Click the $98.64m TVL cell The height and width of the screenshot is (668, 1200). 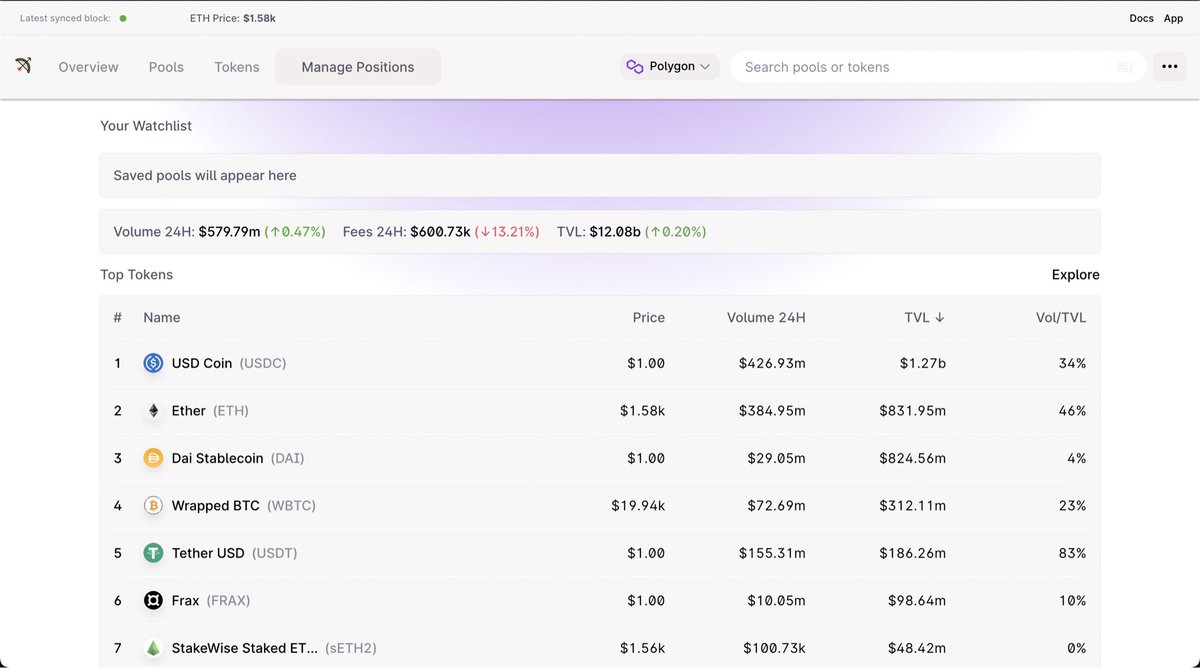pyautogui.click(x=916, y=601)
